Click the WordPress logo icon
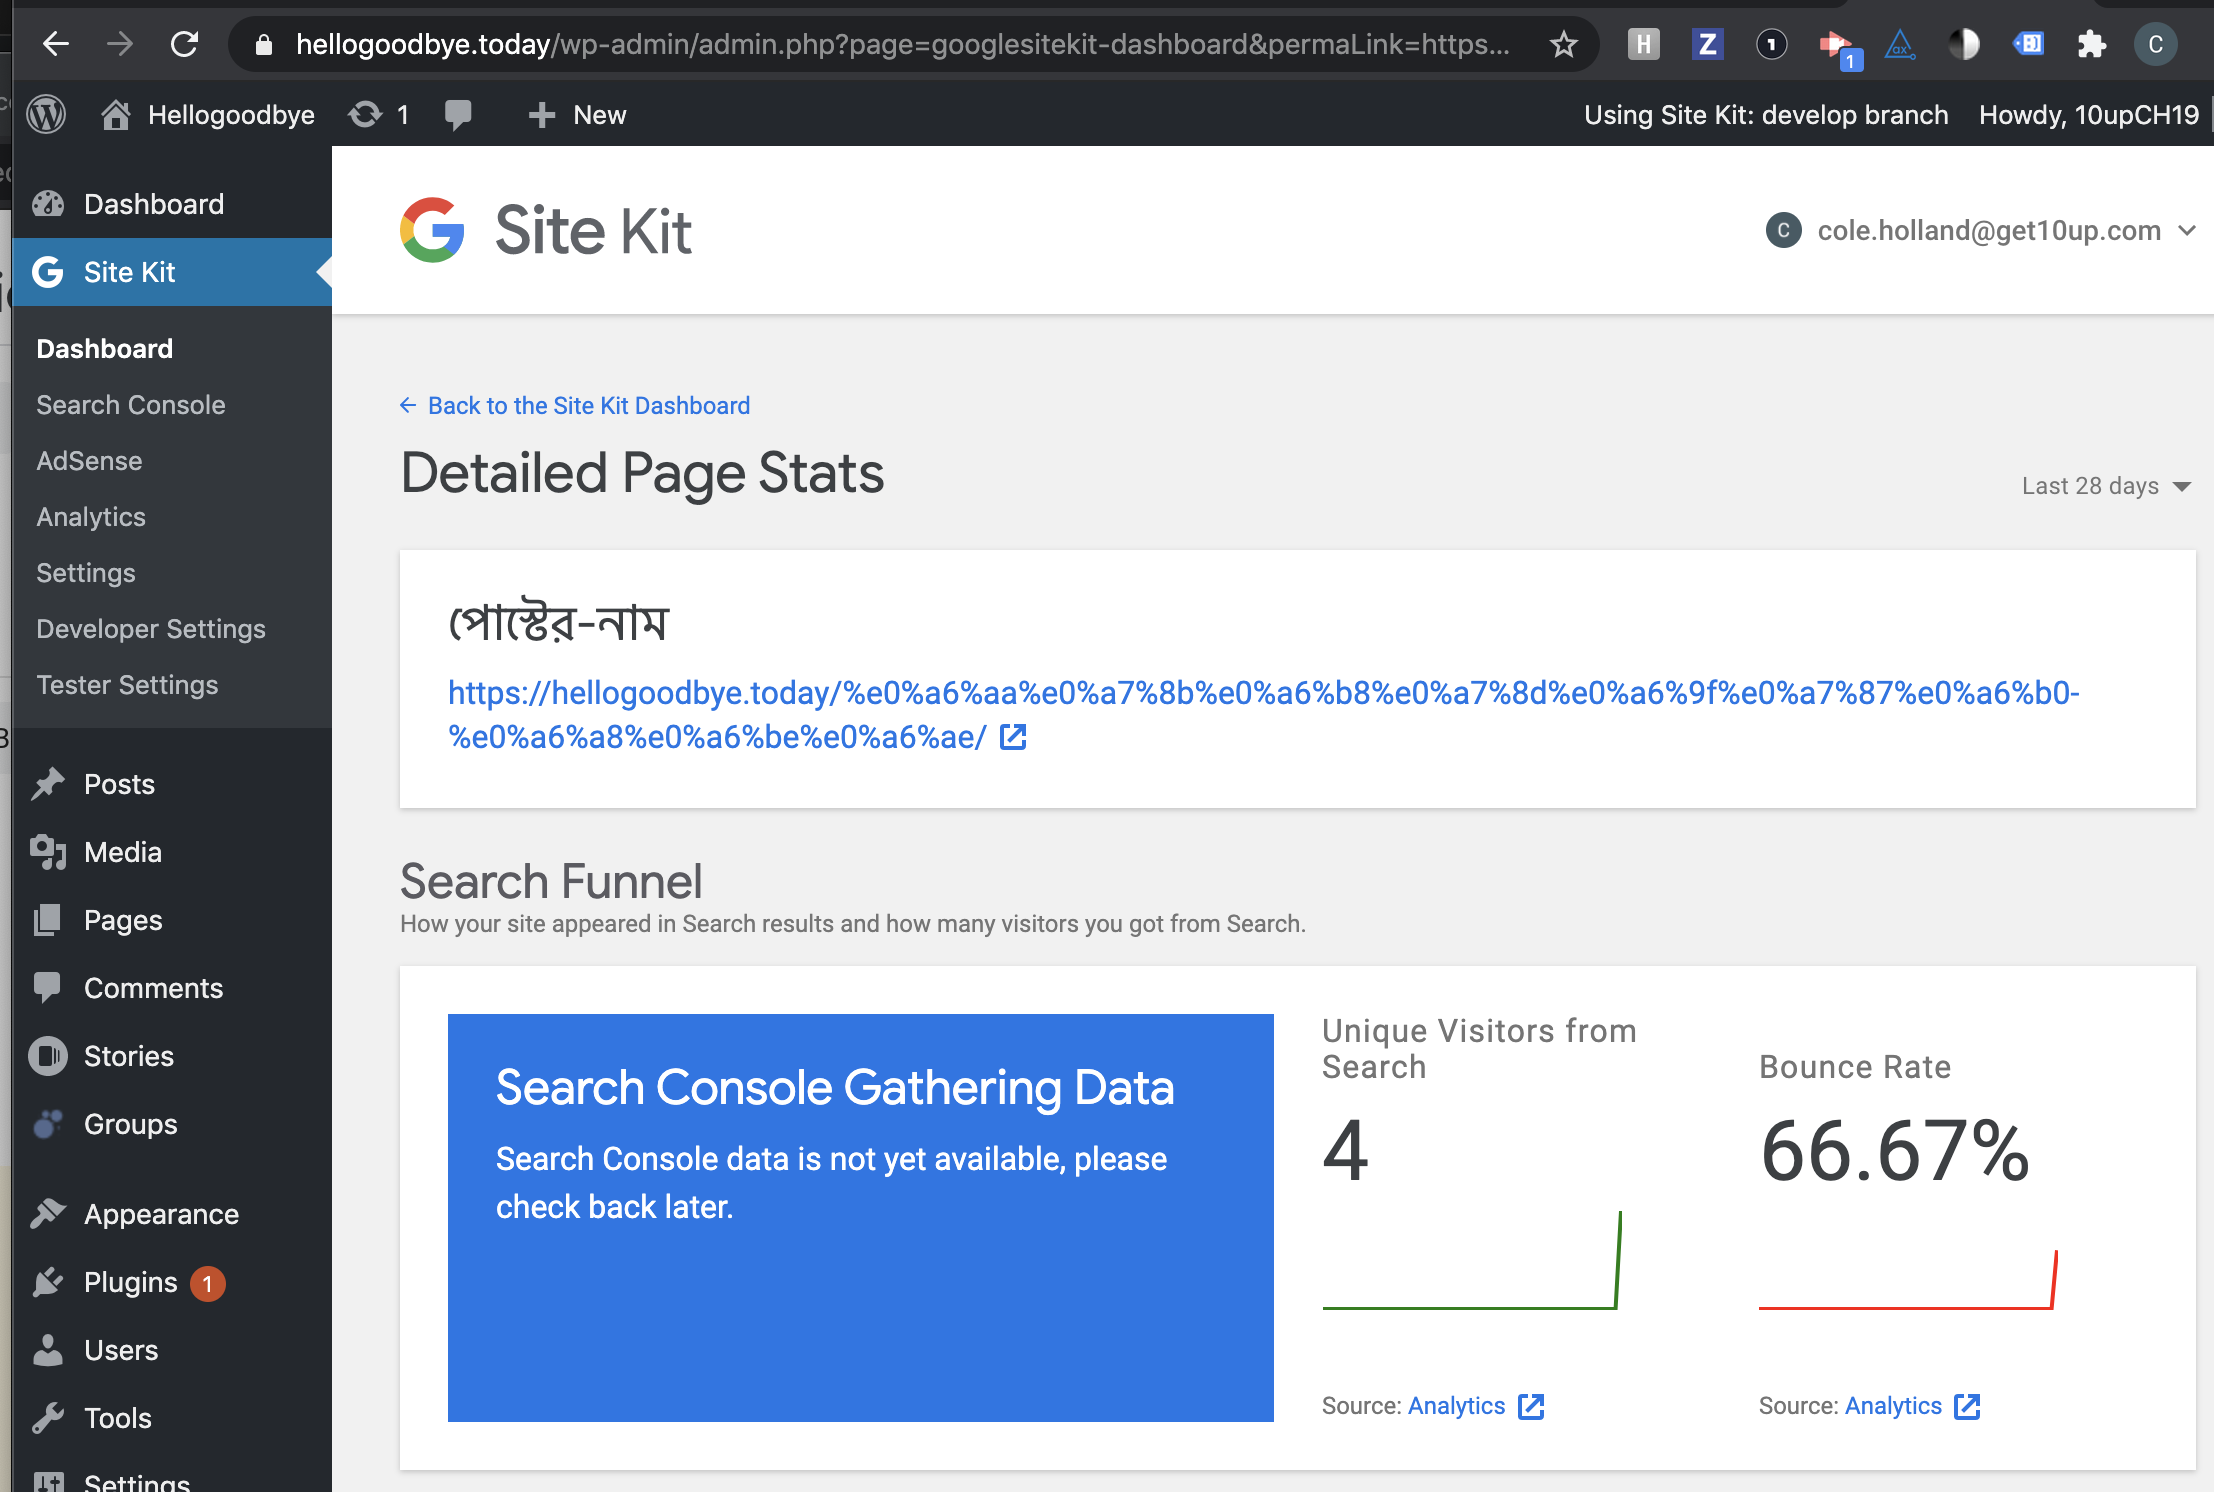Image resolution: width=2214 pixels, height=1492 pixels. 46,115
